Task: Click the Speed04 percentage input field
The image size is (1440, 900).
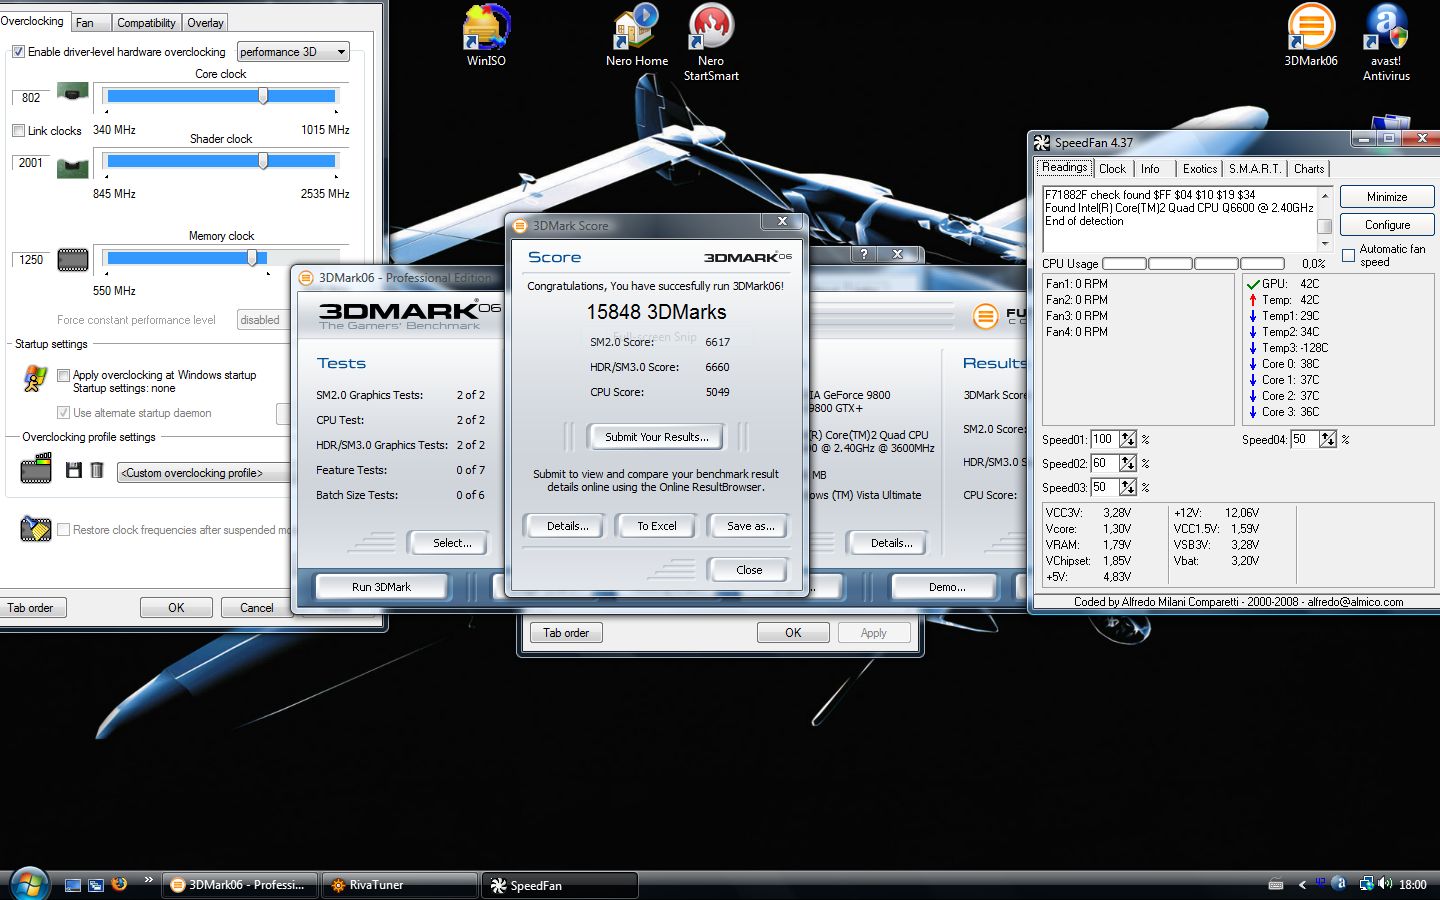Action: (1304, 439)
